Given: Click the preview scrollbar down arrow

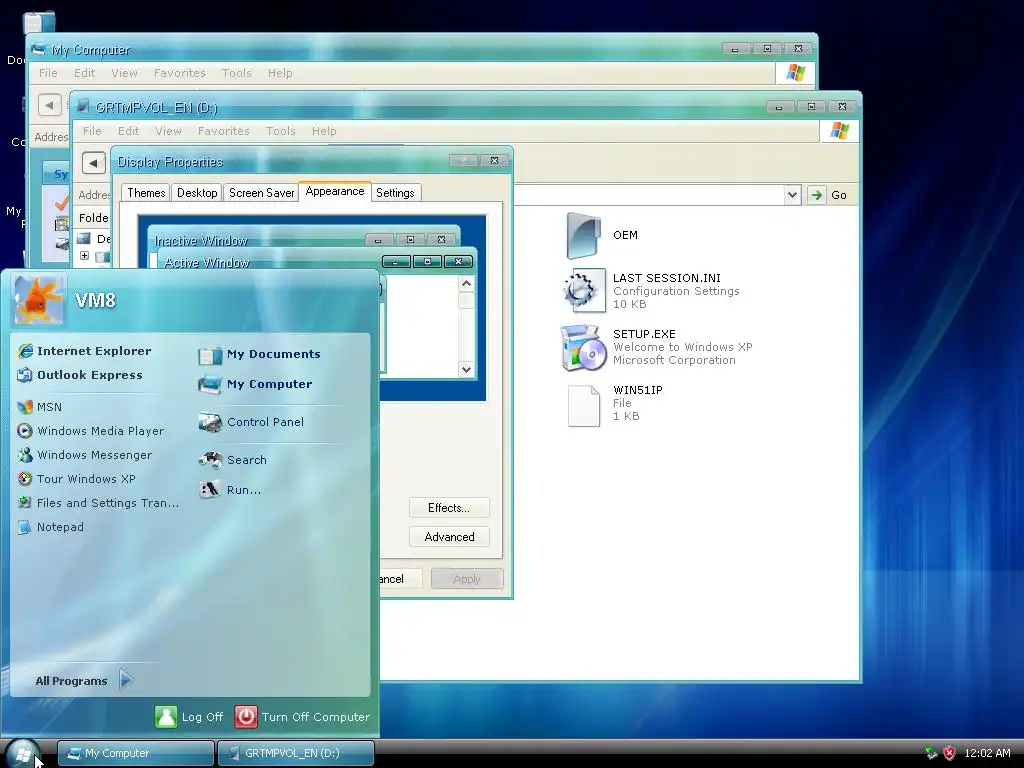Looking at the screenshot, I should [466, 369].
